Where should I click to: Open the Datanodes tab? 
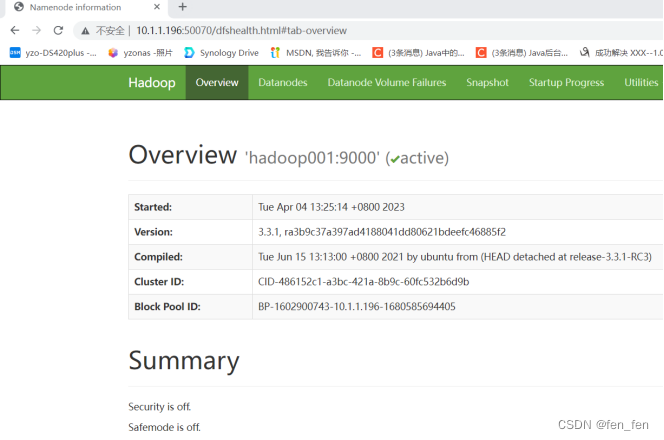283,83
